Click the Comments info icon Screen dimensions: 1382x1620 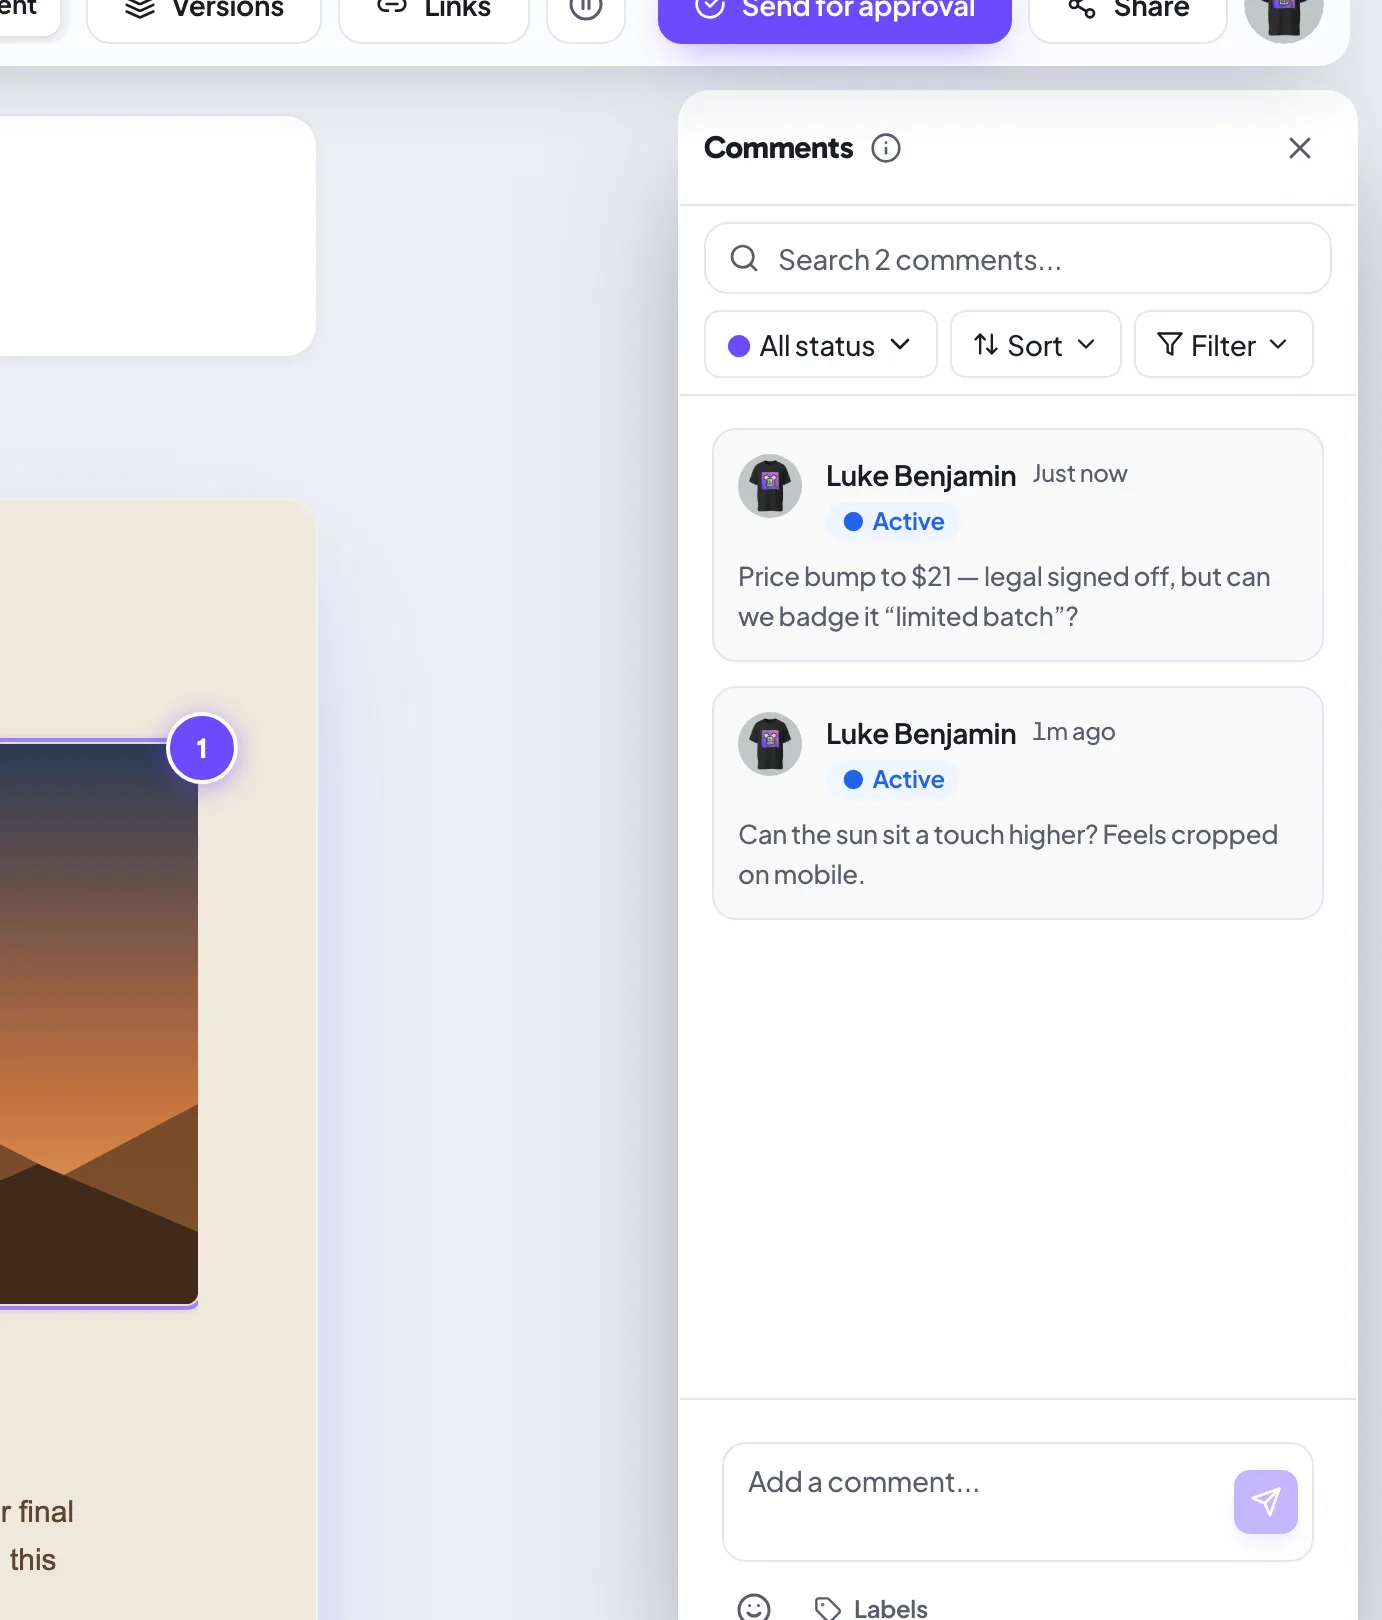pos(886,148)
